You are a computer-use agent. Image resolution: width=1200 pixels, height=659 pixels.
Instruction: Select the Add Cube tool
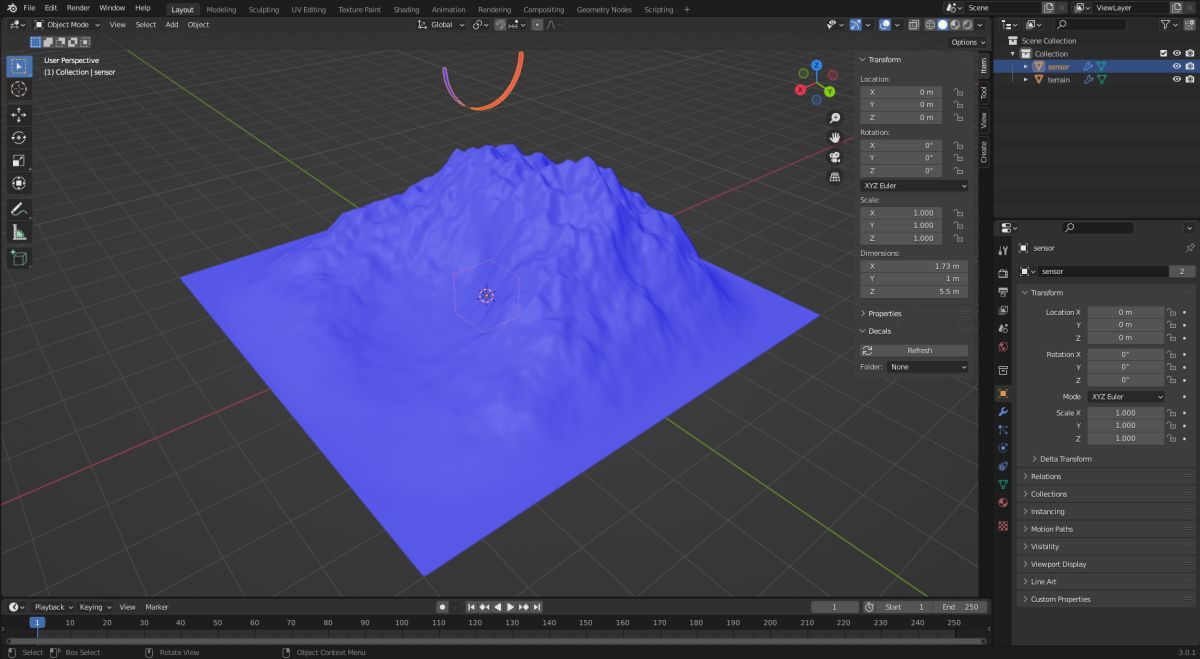(x=19, y=257)
